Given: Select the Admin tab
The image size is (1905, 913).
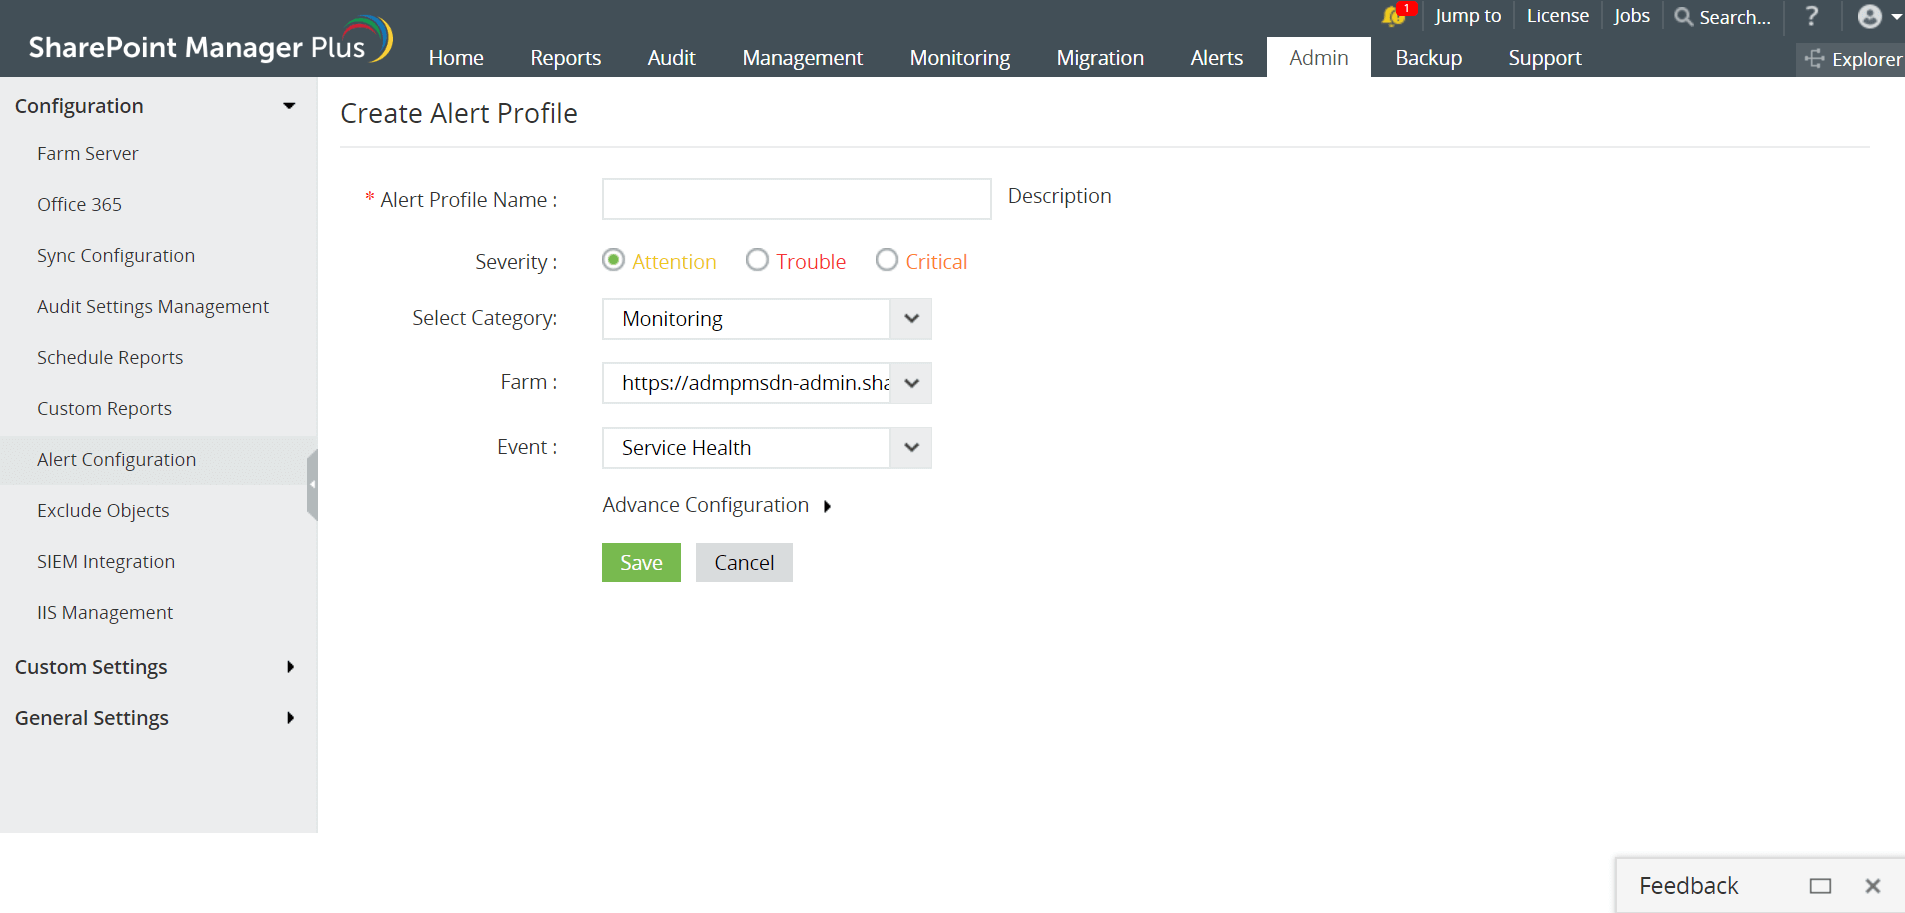Looking at the screenshot, I should [1319, 58].
